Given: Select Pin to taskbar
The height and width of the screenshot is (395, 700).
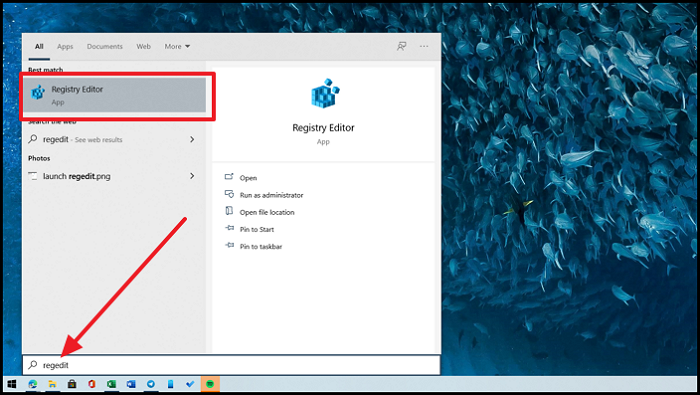Looking at the screenshot, I should click(x=261, y=246).
